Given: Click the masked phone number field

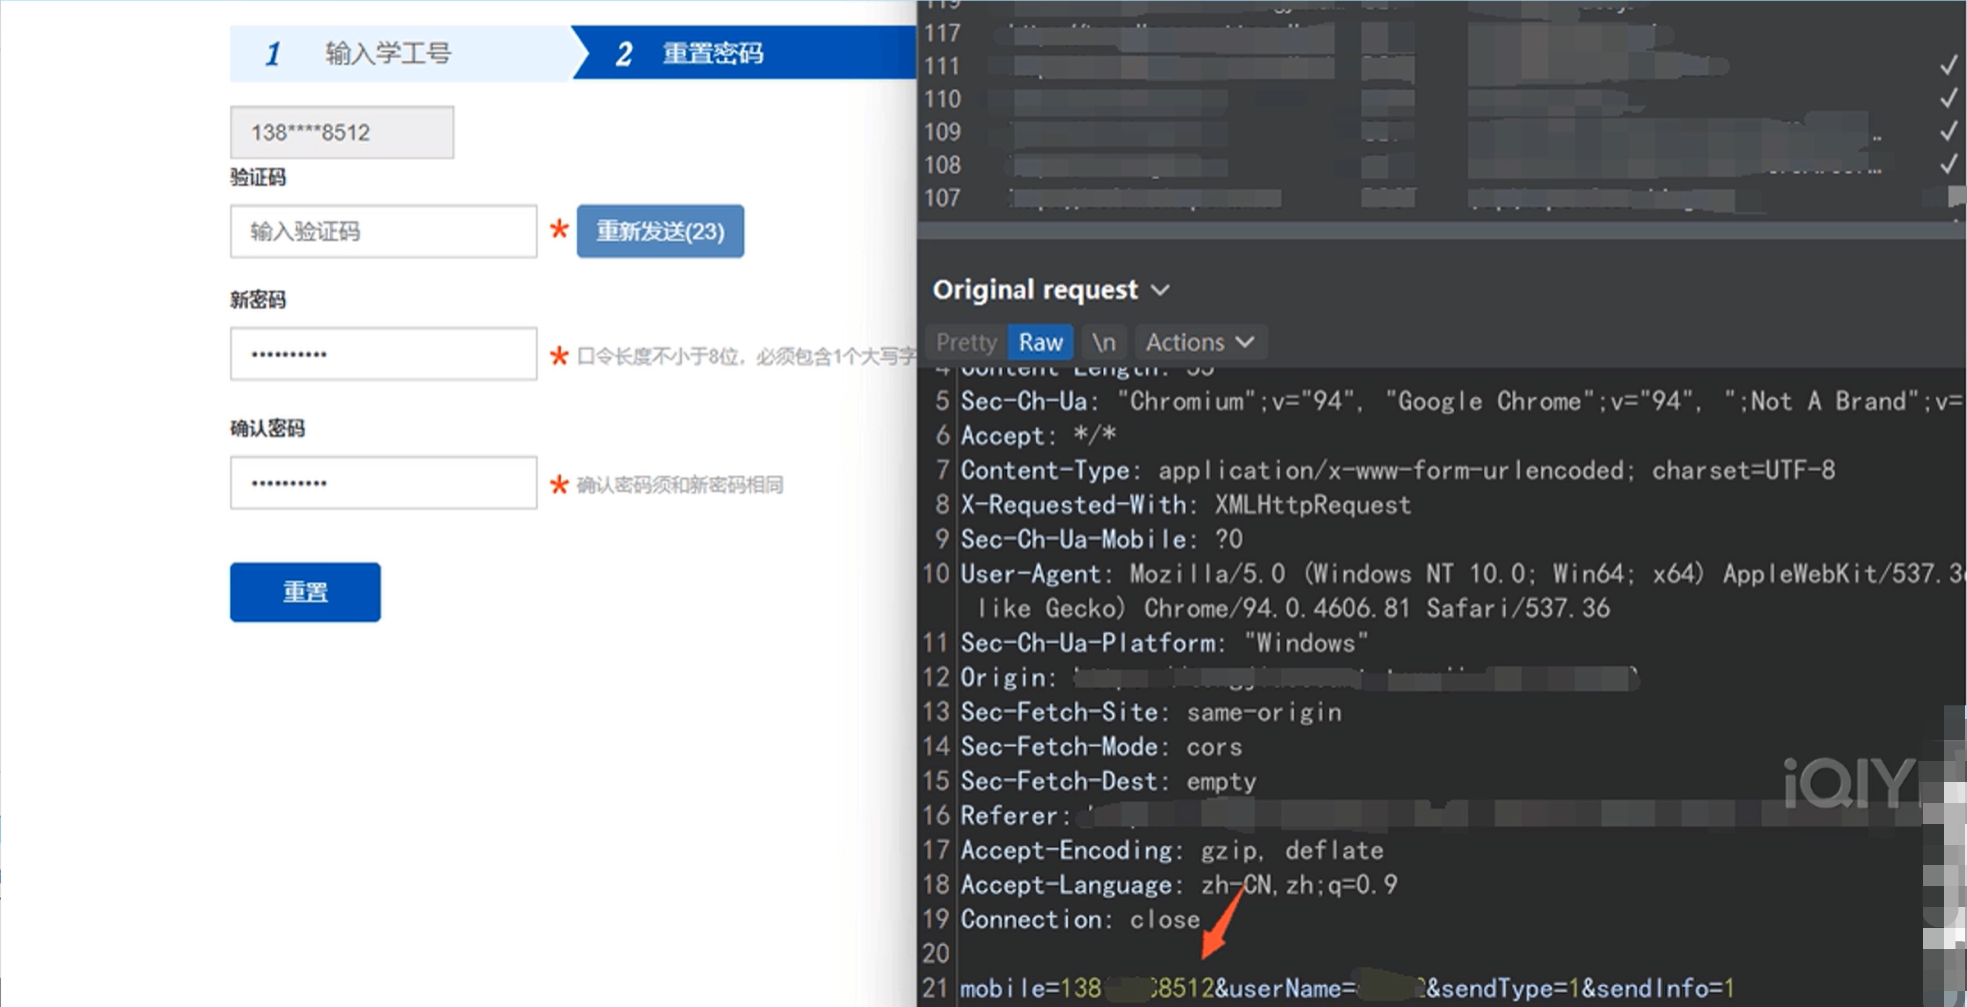Looking at the screenshot, I should 341,132.
